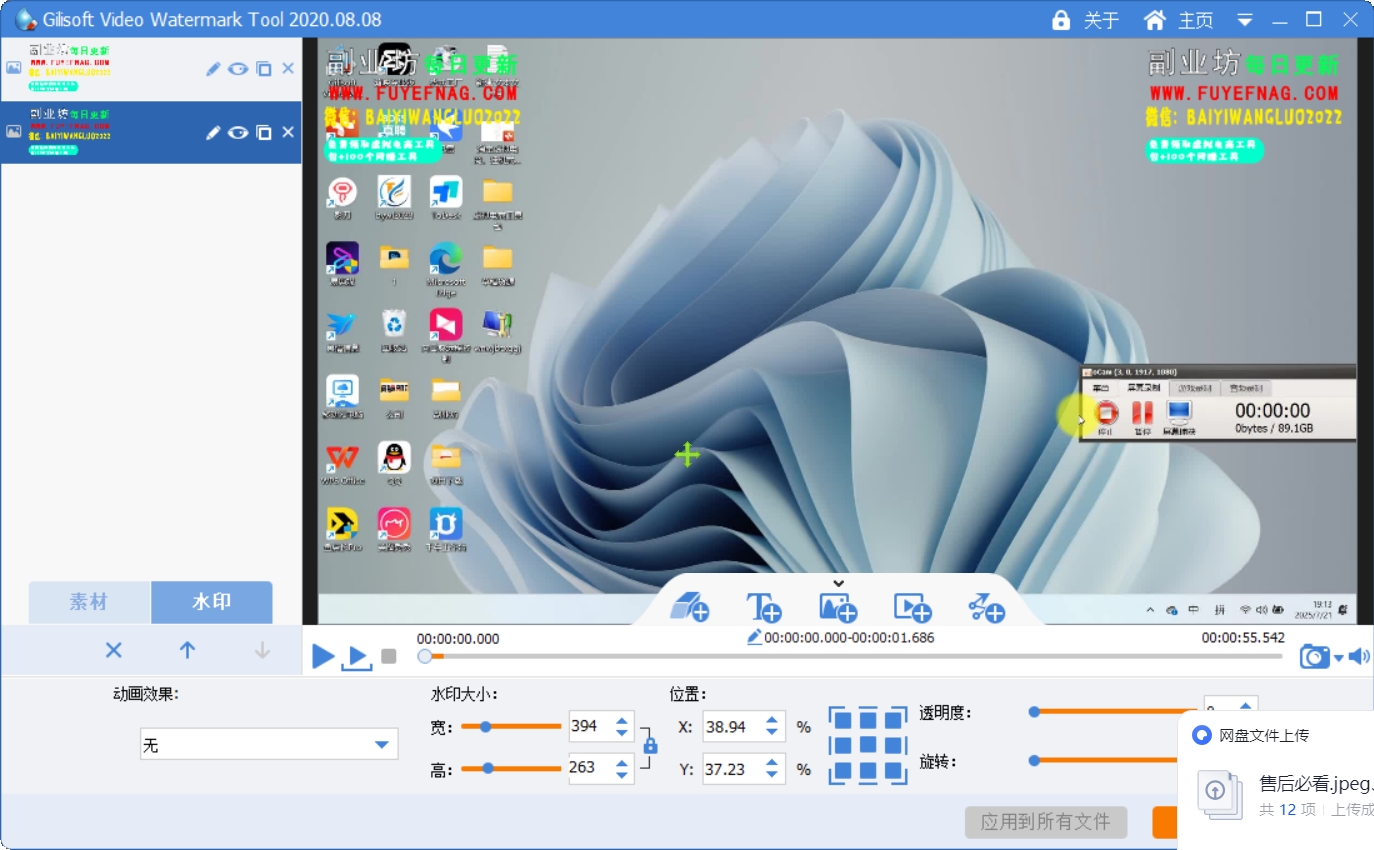Align watermark to top-right in position grid
Image resolution: width=1374 pixels, height=850 pixels.
[894, 720]
